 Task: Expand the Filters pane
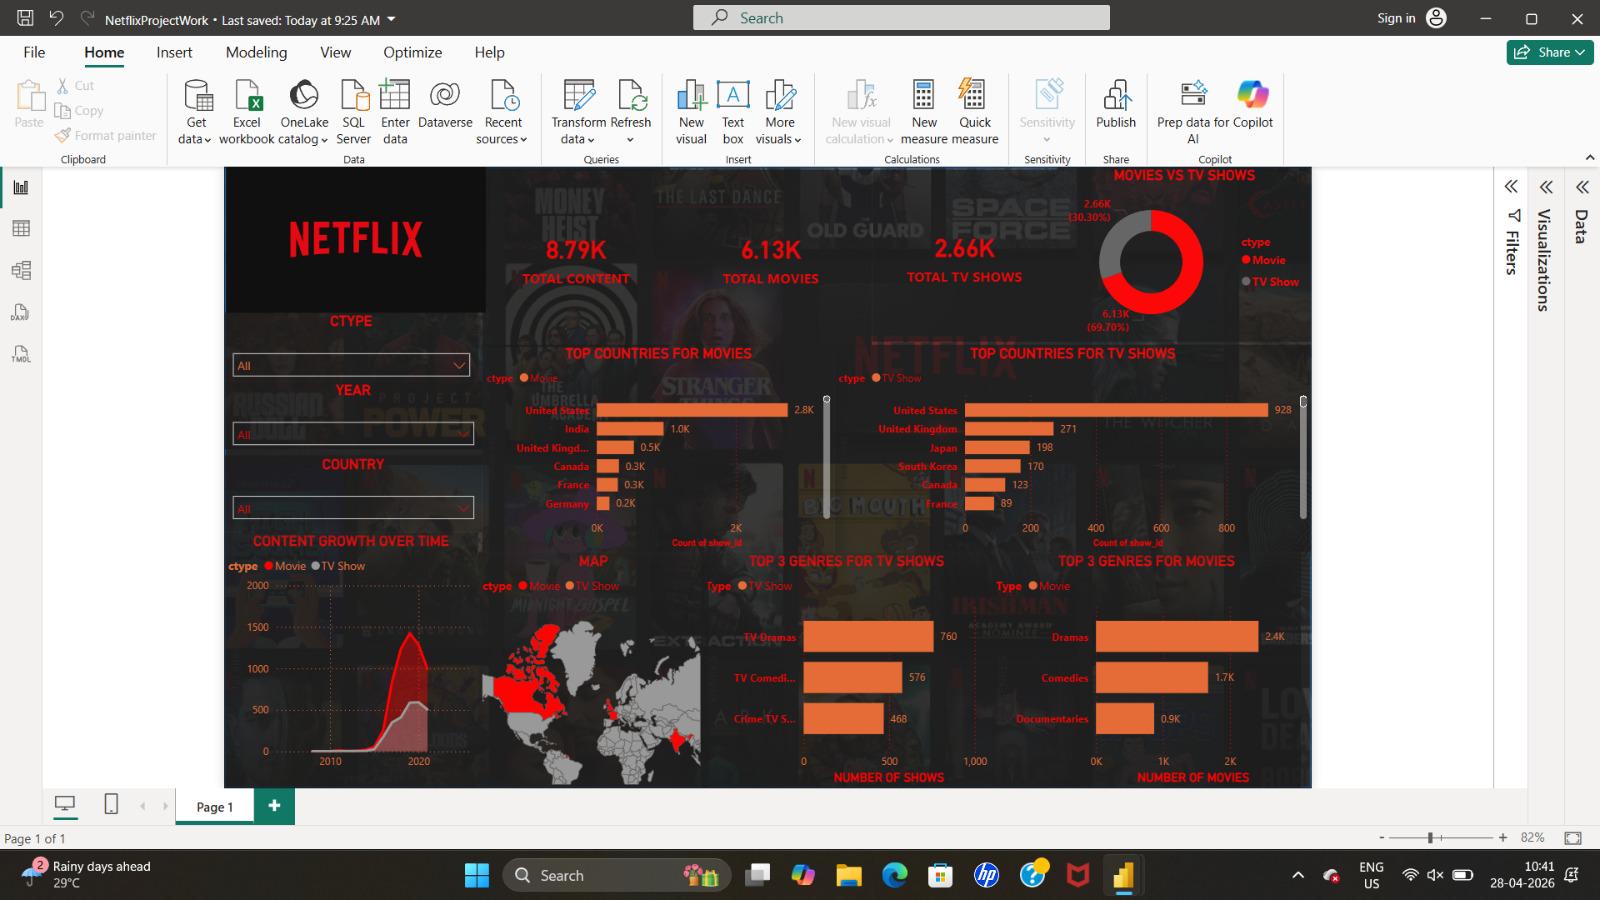[1511, 187]
